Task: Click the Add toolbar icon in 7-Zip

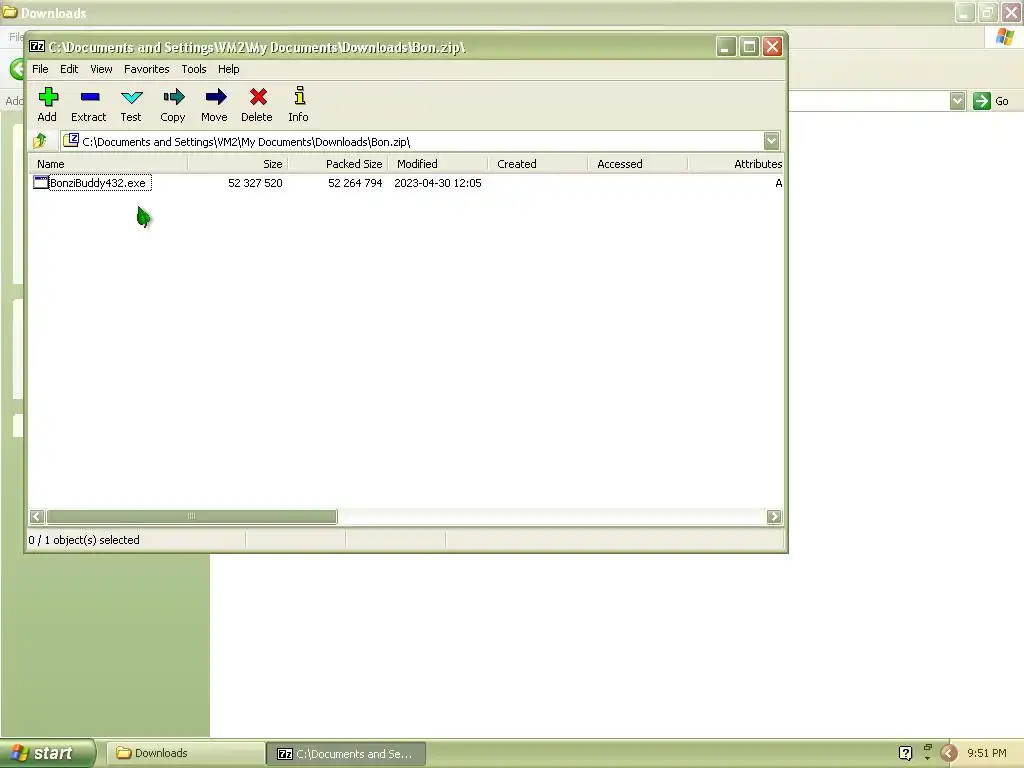Action: point(48,97)
